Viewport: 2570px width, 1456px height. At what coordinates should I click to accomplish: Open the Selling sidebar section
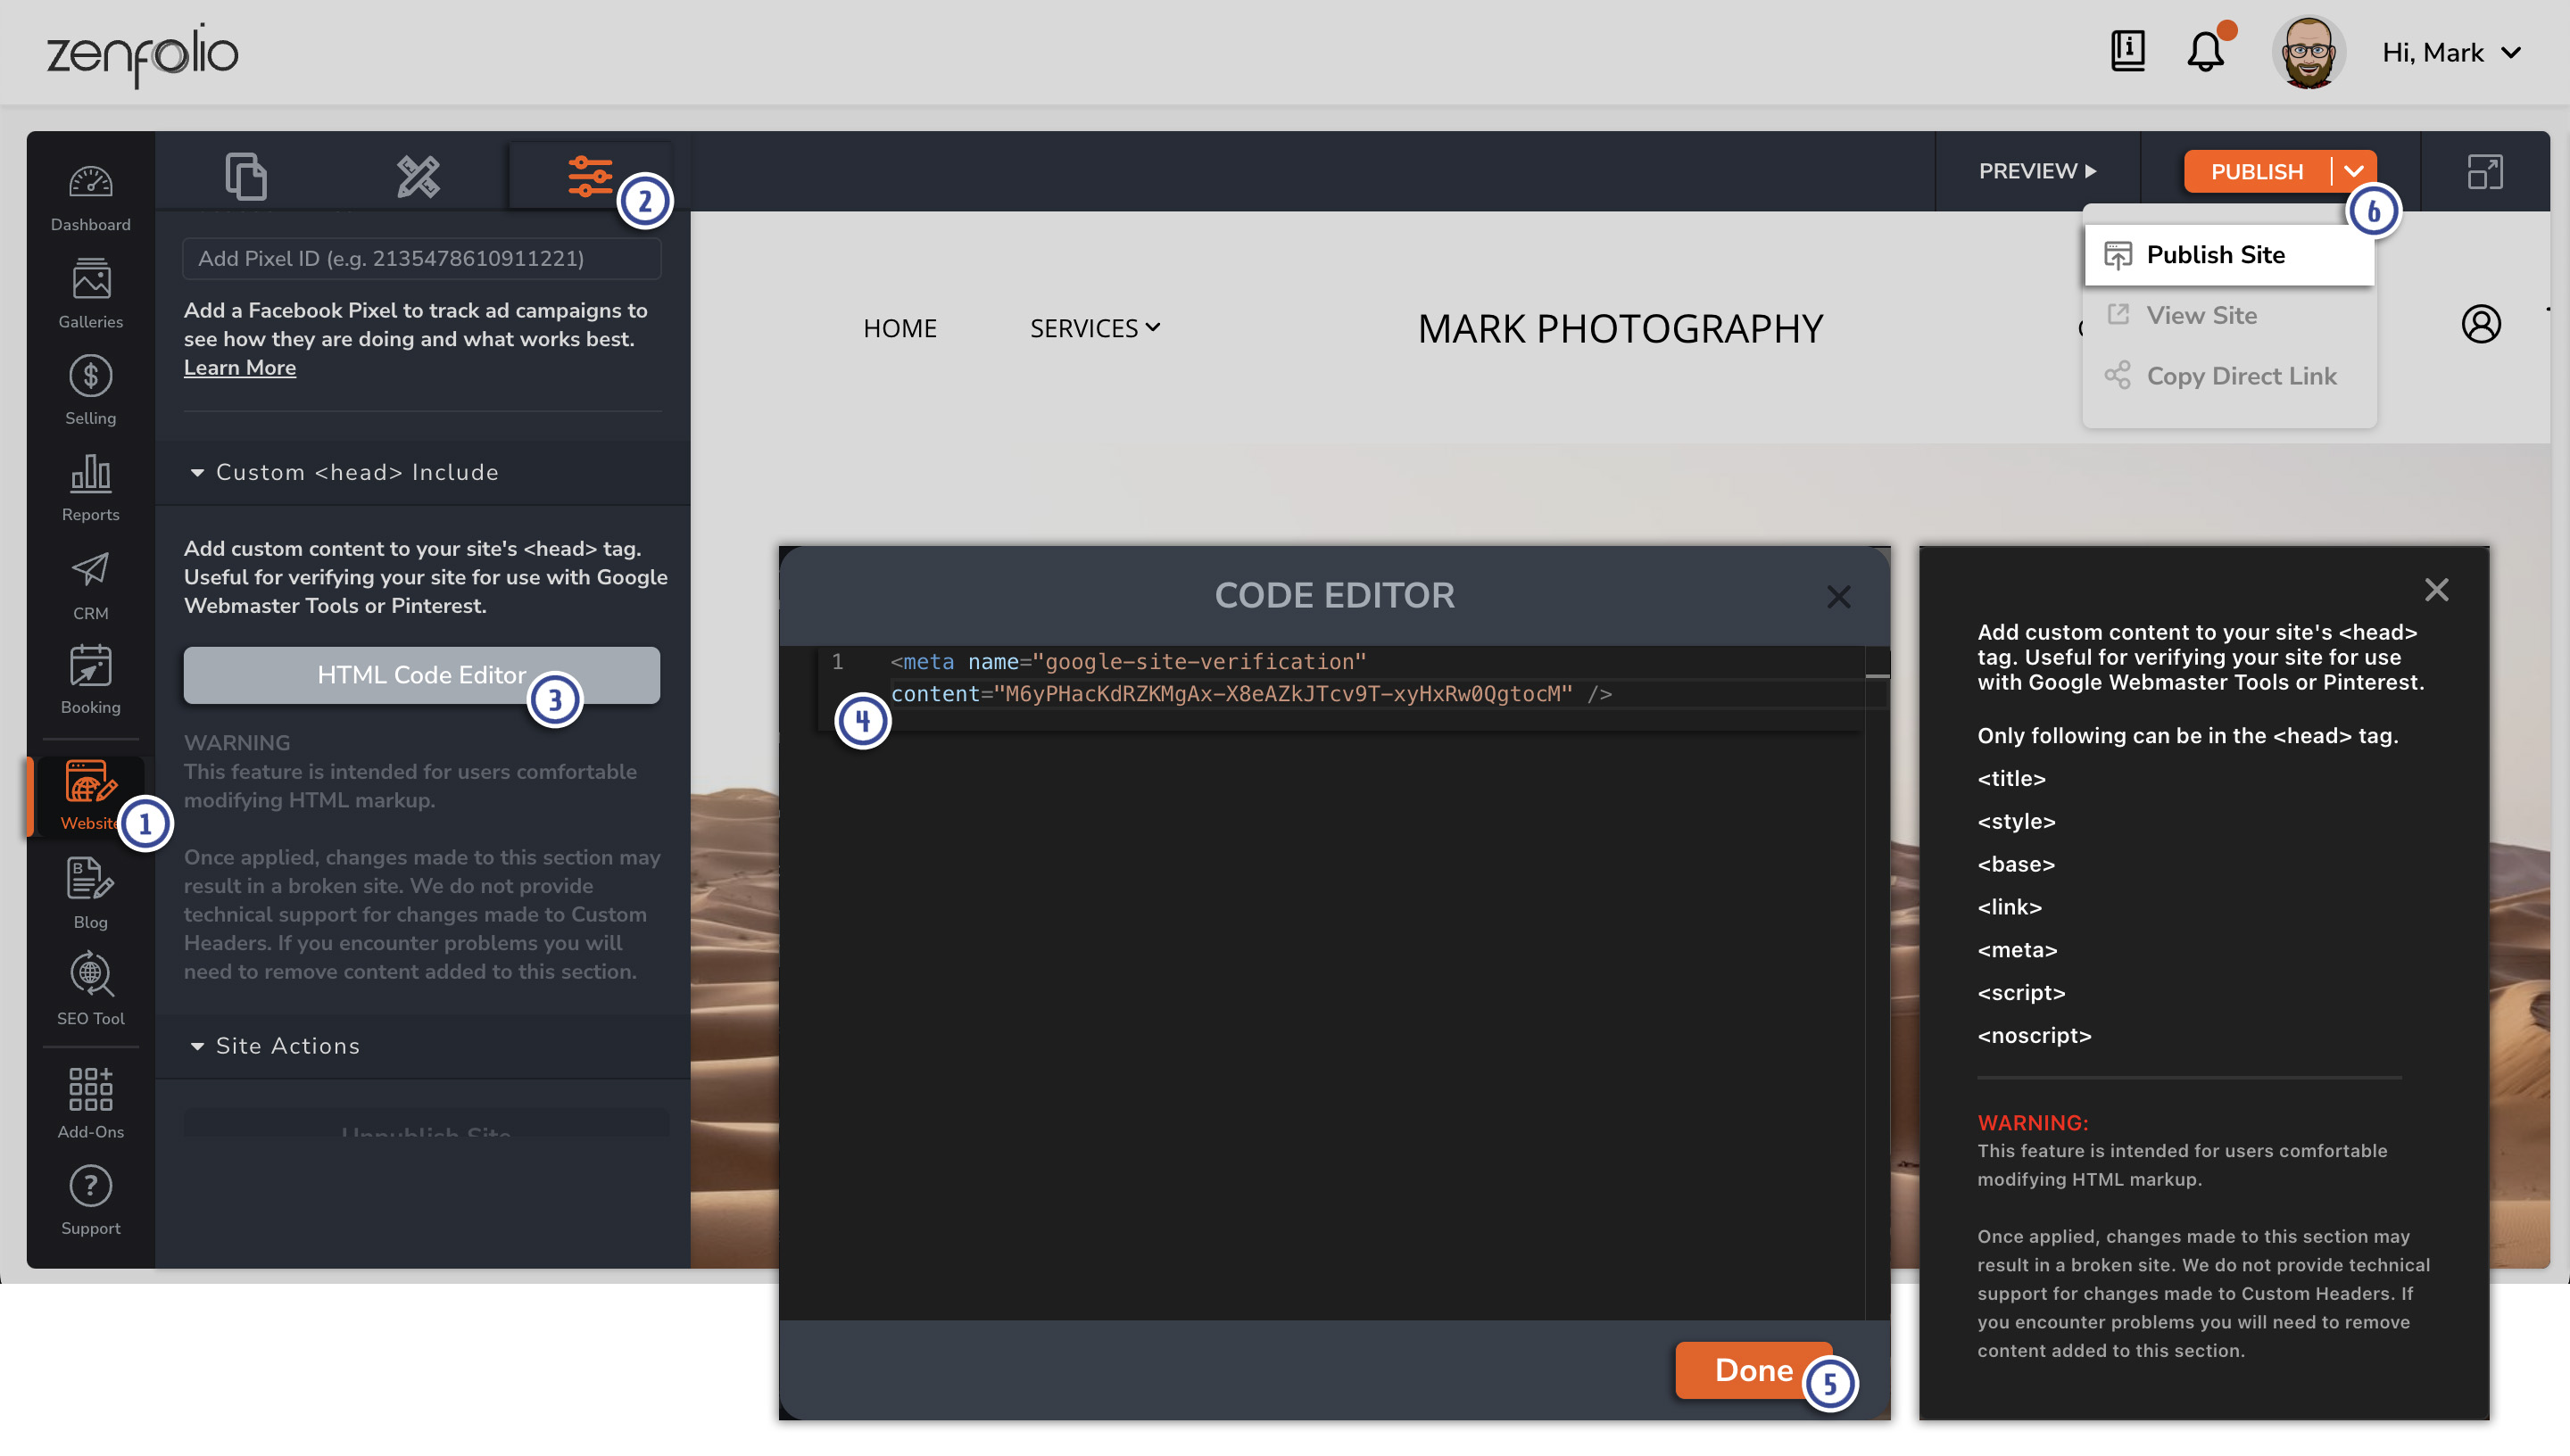coord(90,389)
